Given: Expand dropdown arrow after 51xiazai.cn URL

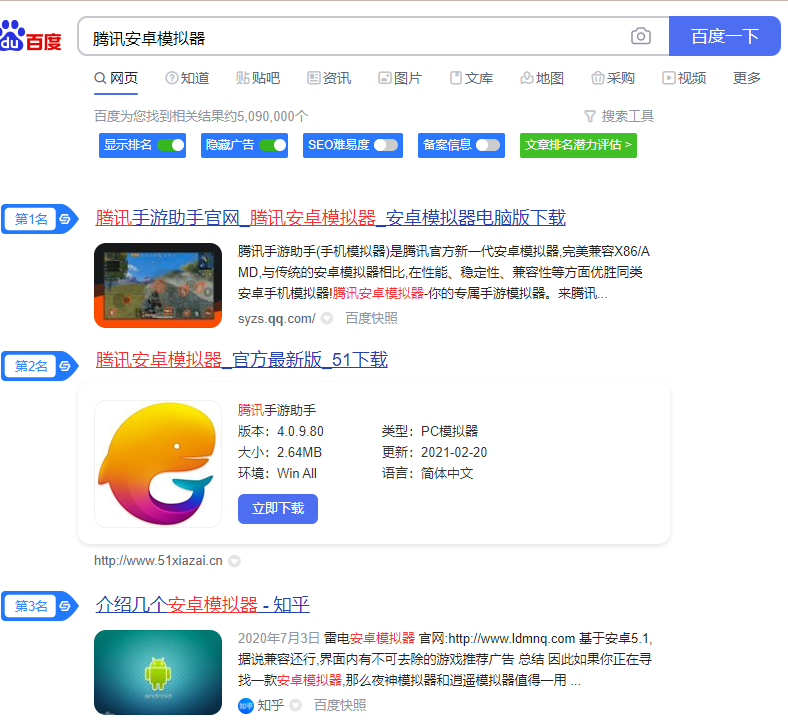Looking at the screenshot, I should (x=234, y=561).
